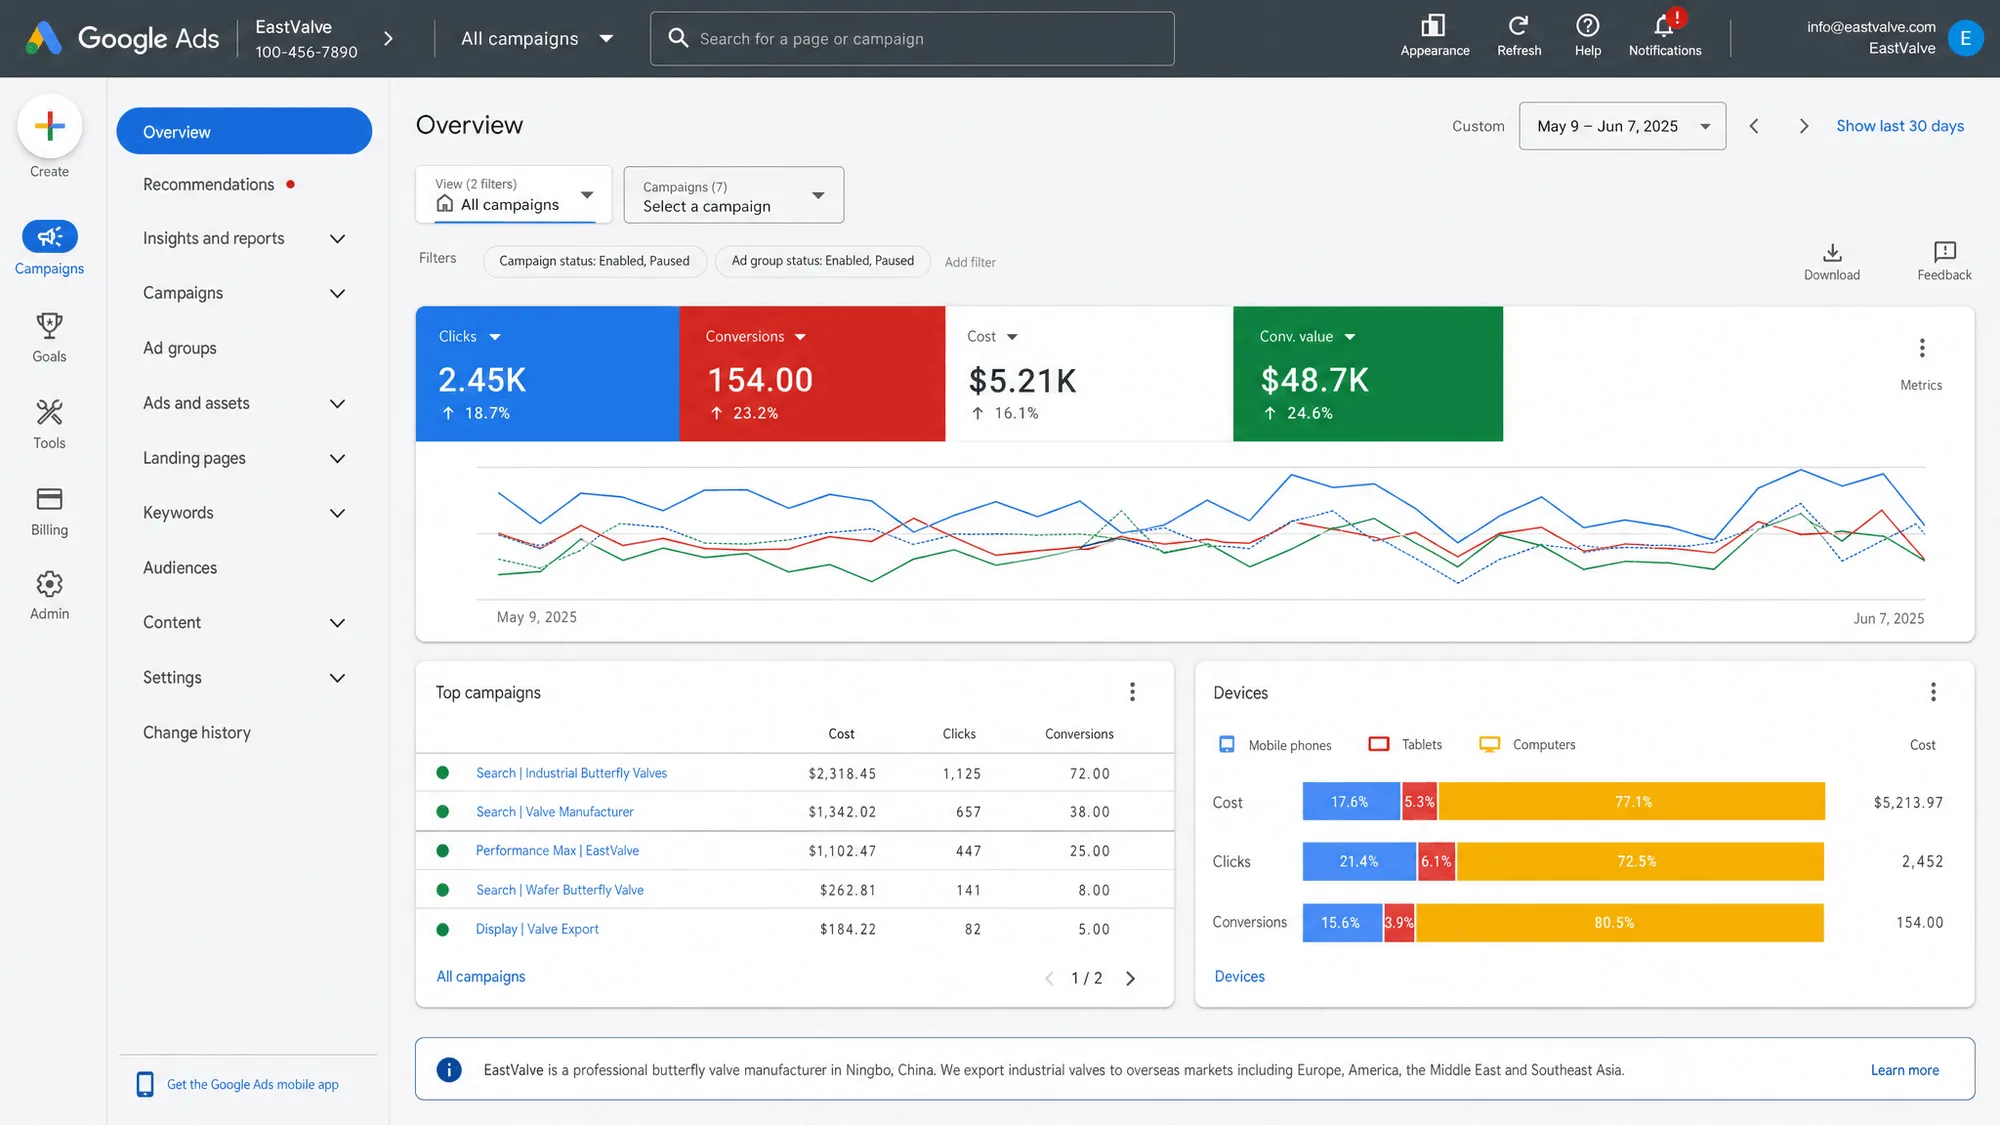The height and width of the screenshot is (1125, 2000).
Task: Click the EastVelve account avatar
Action: point(1964,38)
